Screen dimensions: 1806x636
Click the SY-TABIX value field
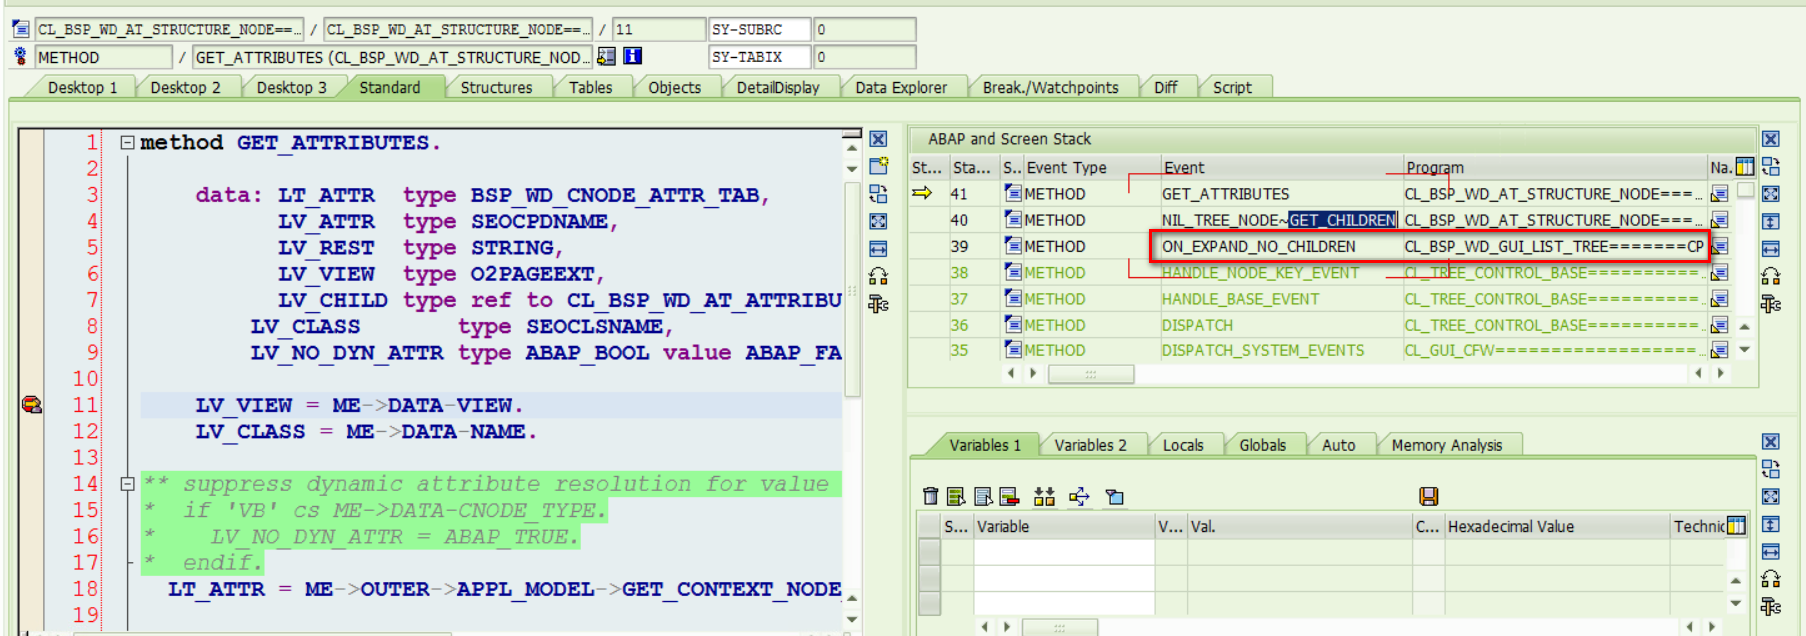tap(864, 57)
